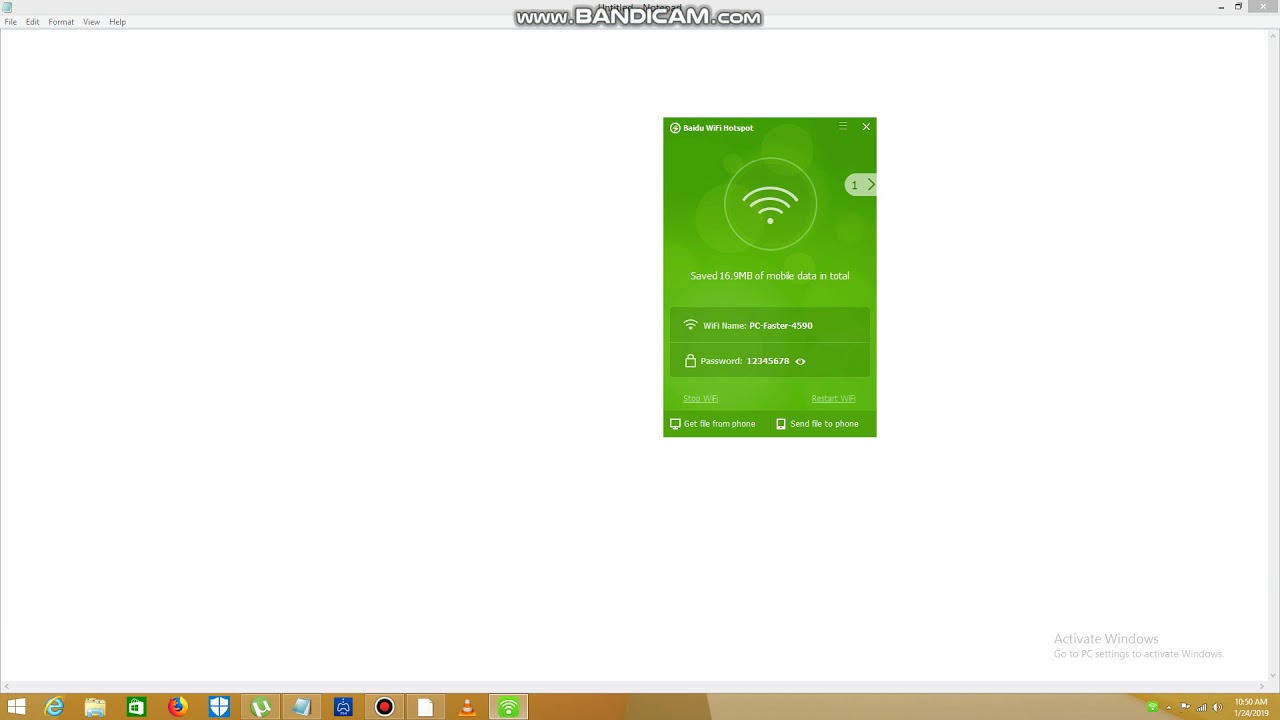The width and height of the screenshot is (1280, 720).
Task: Open Windows Defender shield taskbar icon
Action: pyautogui.click(x=219, y=707)
